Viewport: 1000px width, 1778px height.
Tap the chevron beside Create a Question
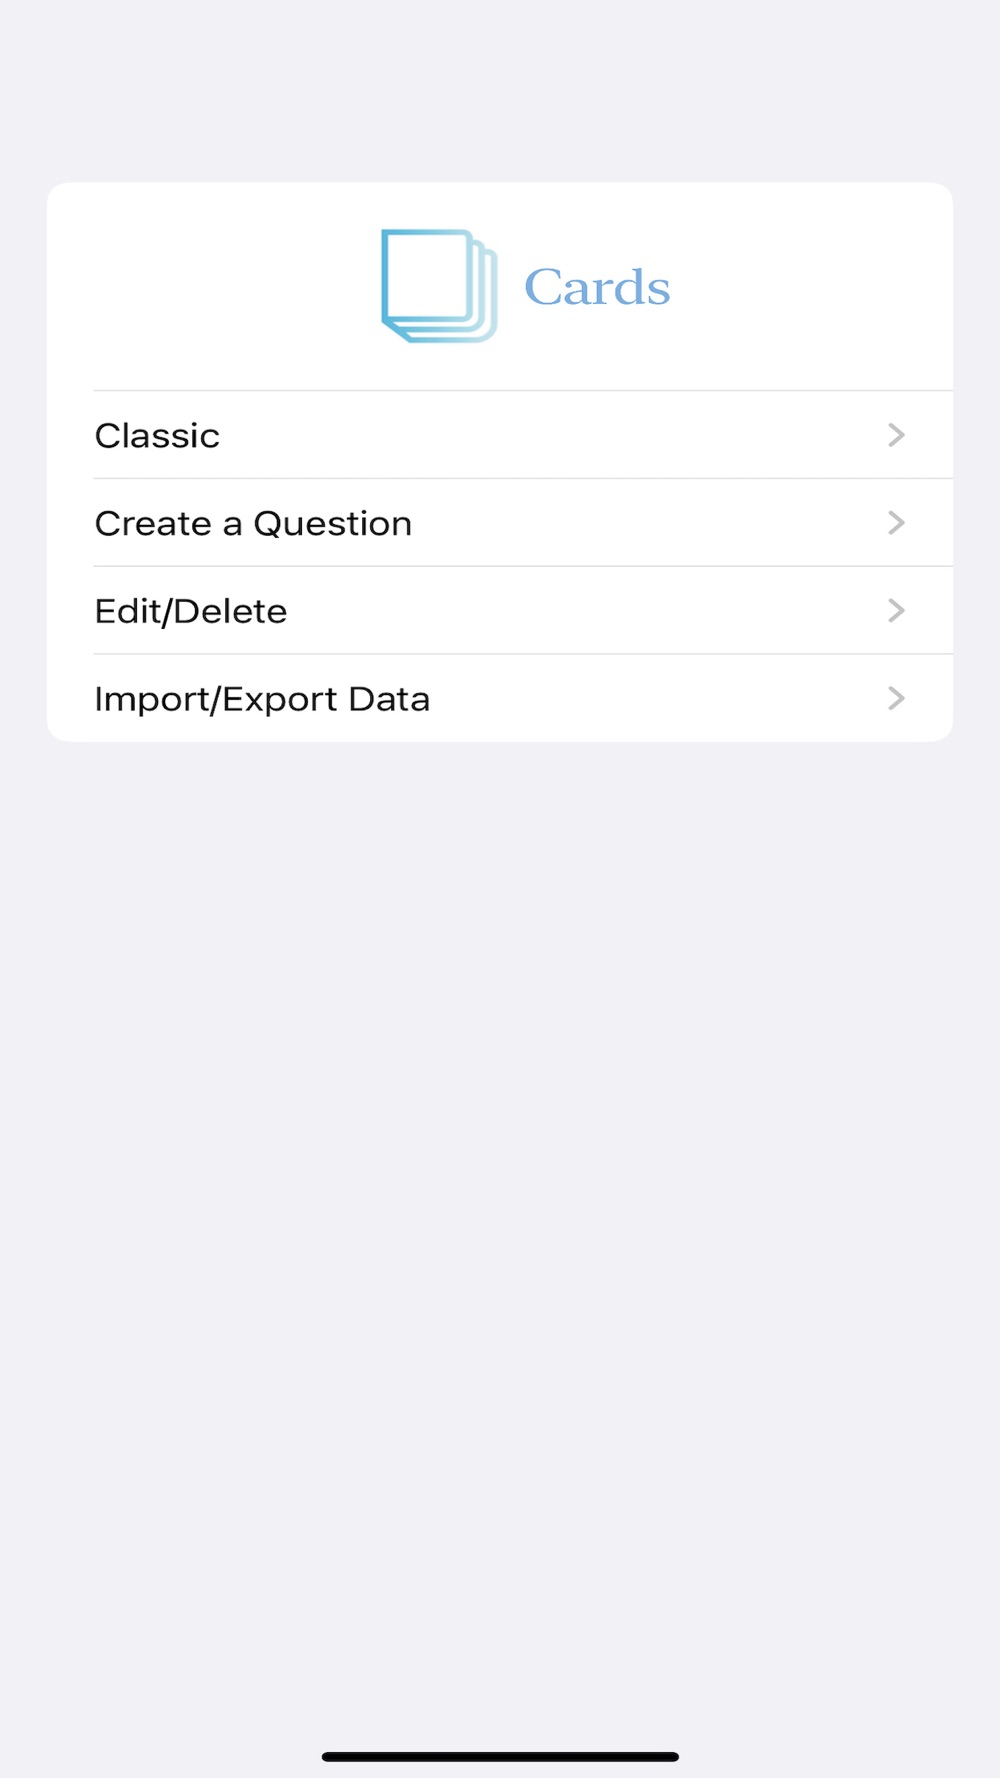tap(896, 523)
